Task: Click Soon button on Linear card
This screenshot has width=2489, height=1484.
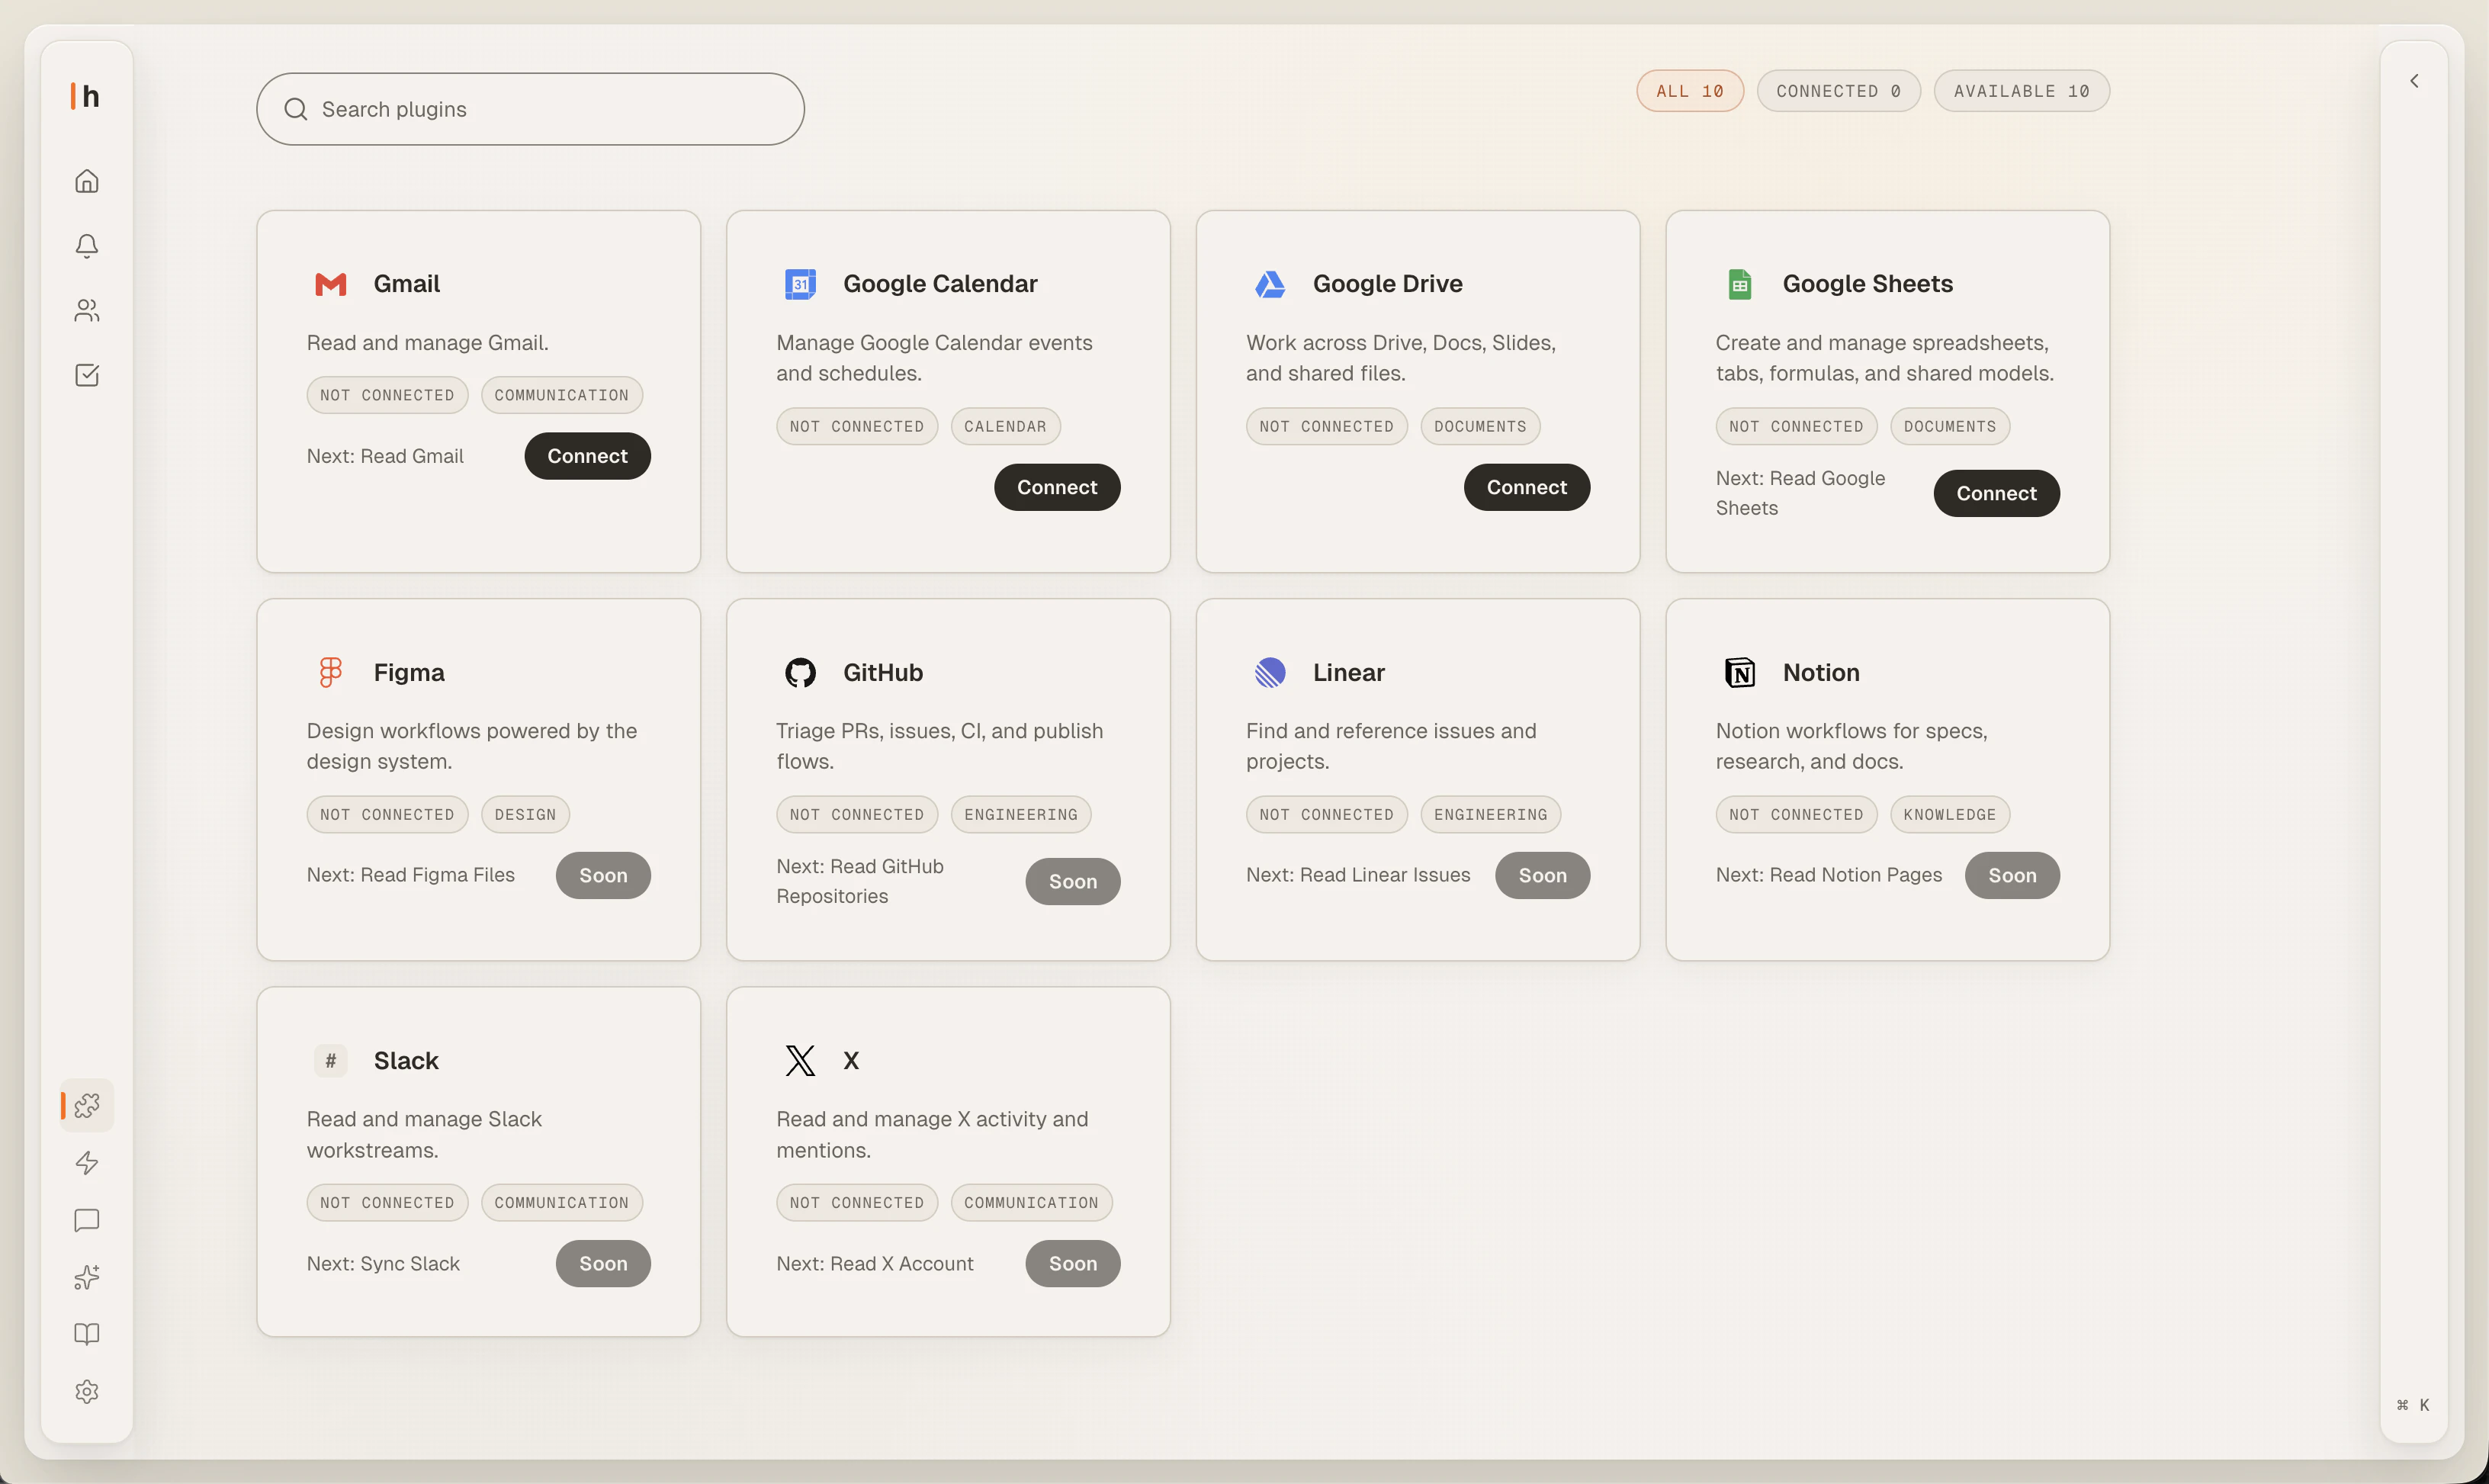Action: pyautogui.click(x=1543, y=875)
